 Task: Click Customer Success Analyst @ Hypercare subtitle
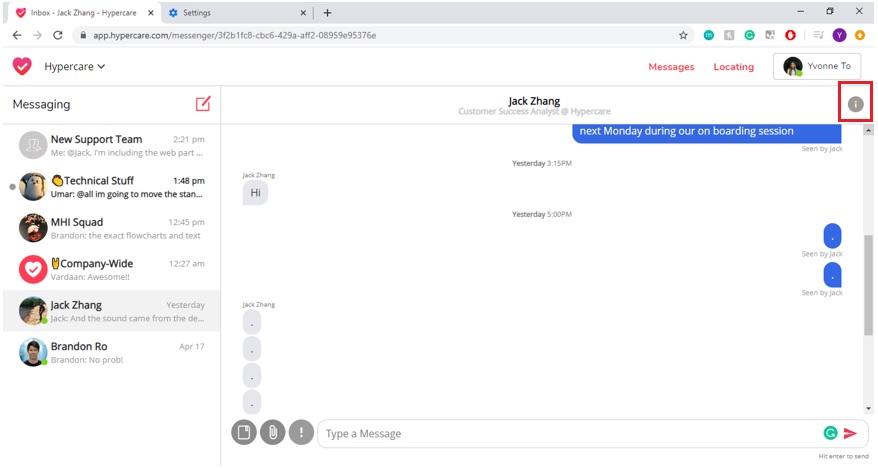pyautogui.click(x=534, y=111)
